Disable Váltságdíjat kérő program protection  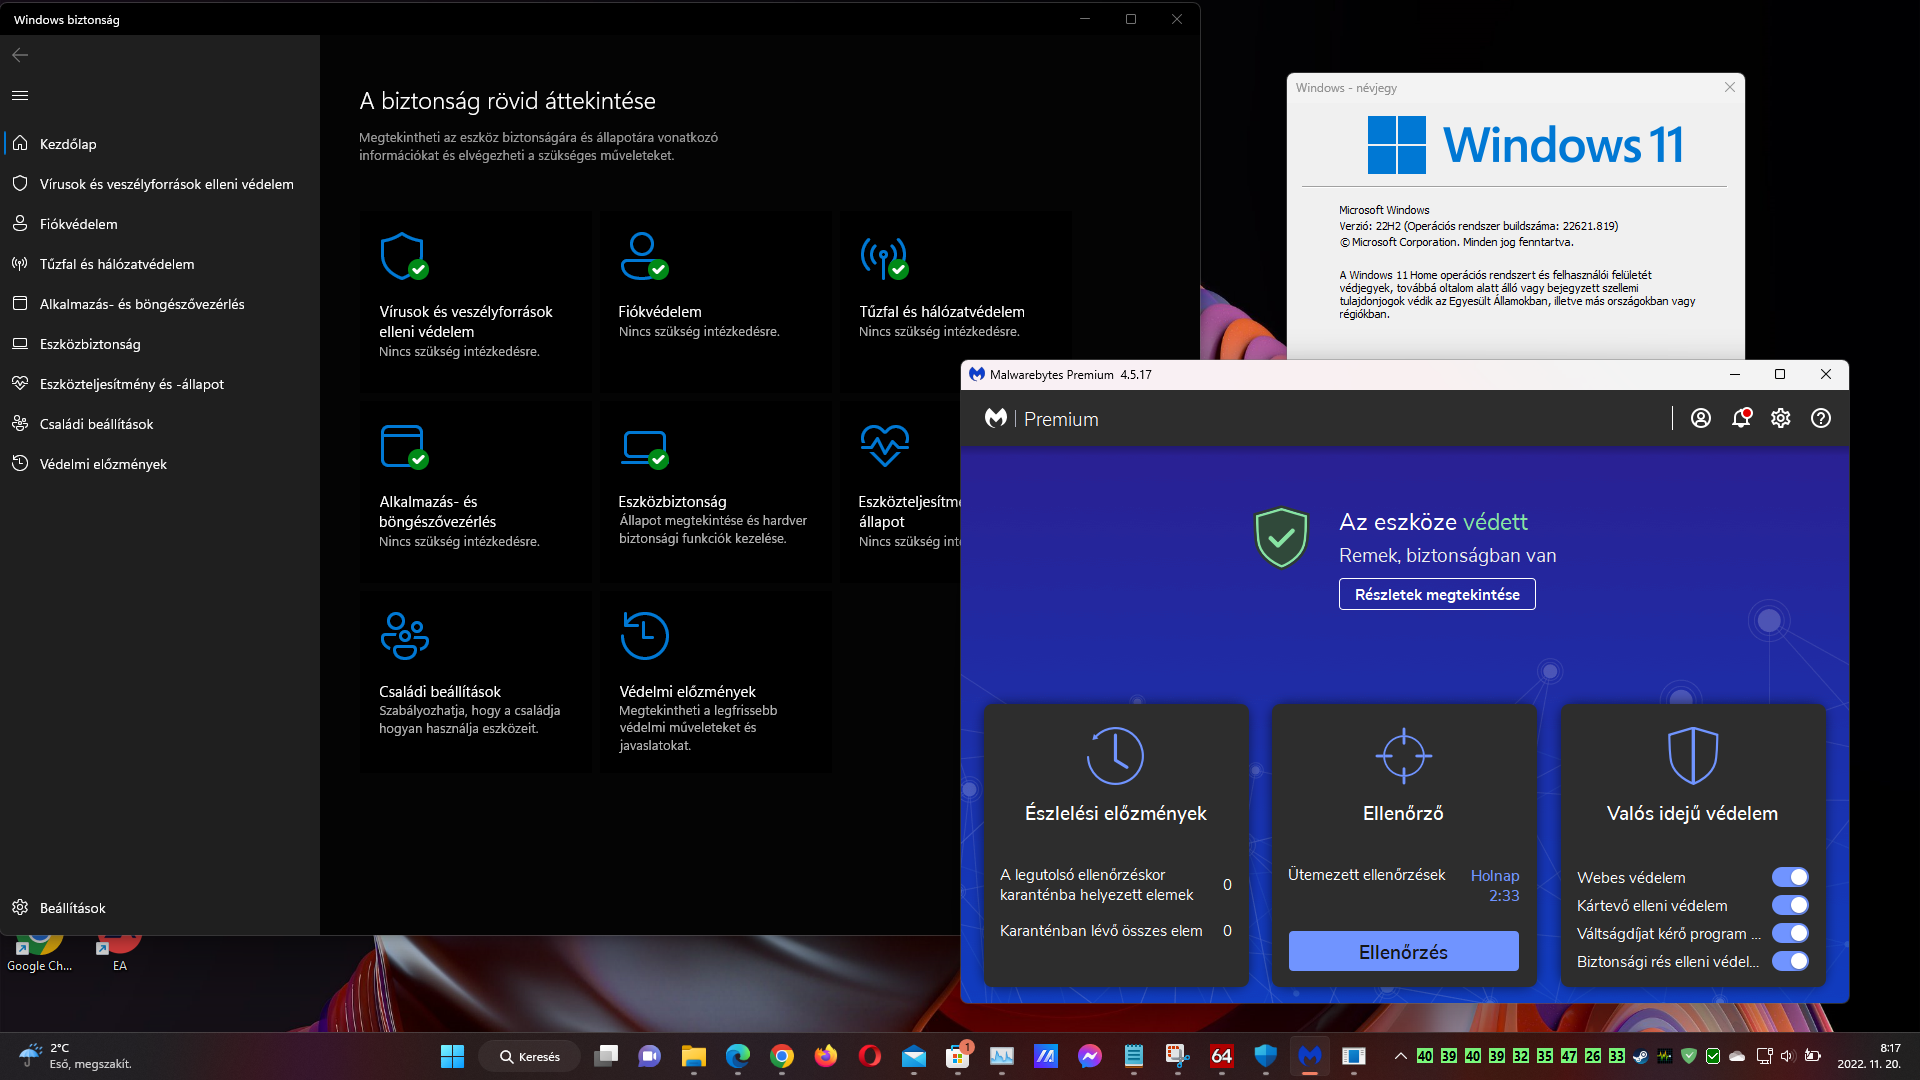[1789, 933]
